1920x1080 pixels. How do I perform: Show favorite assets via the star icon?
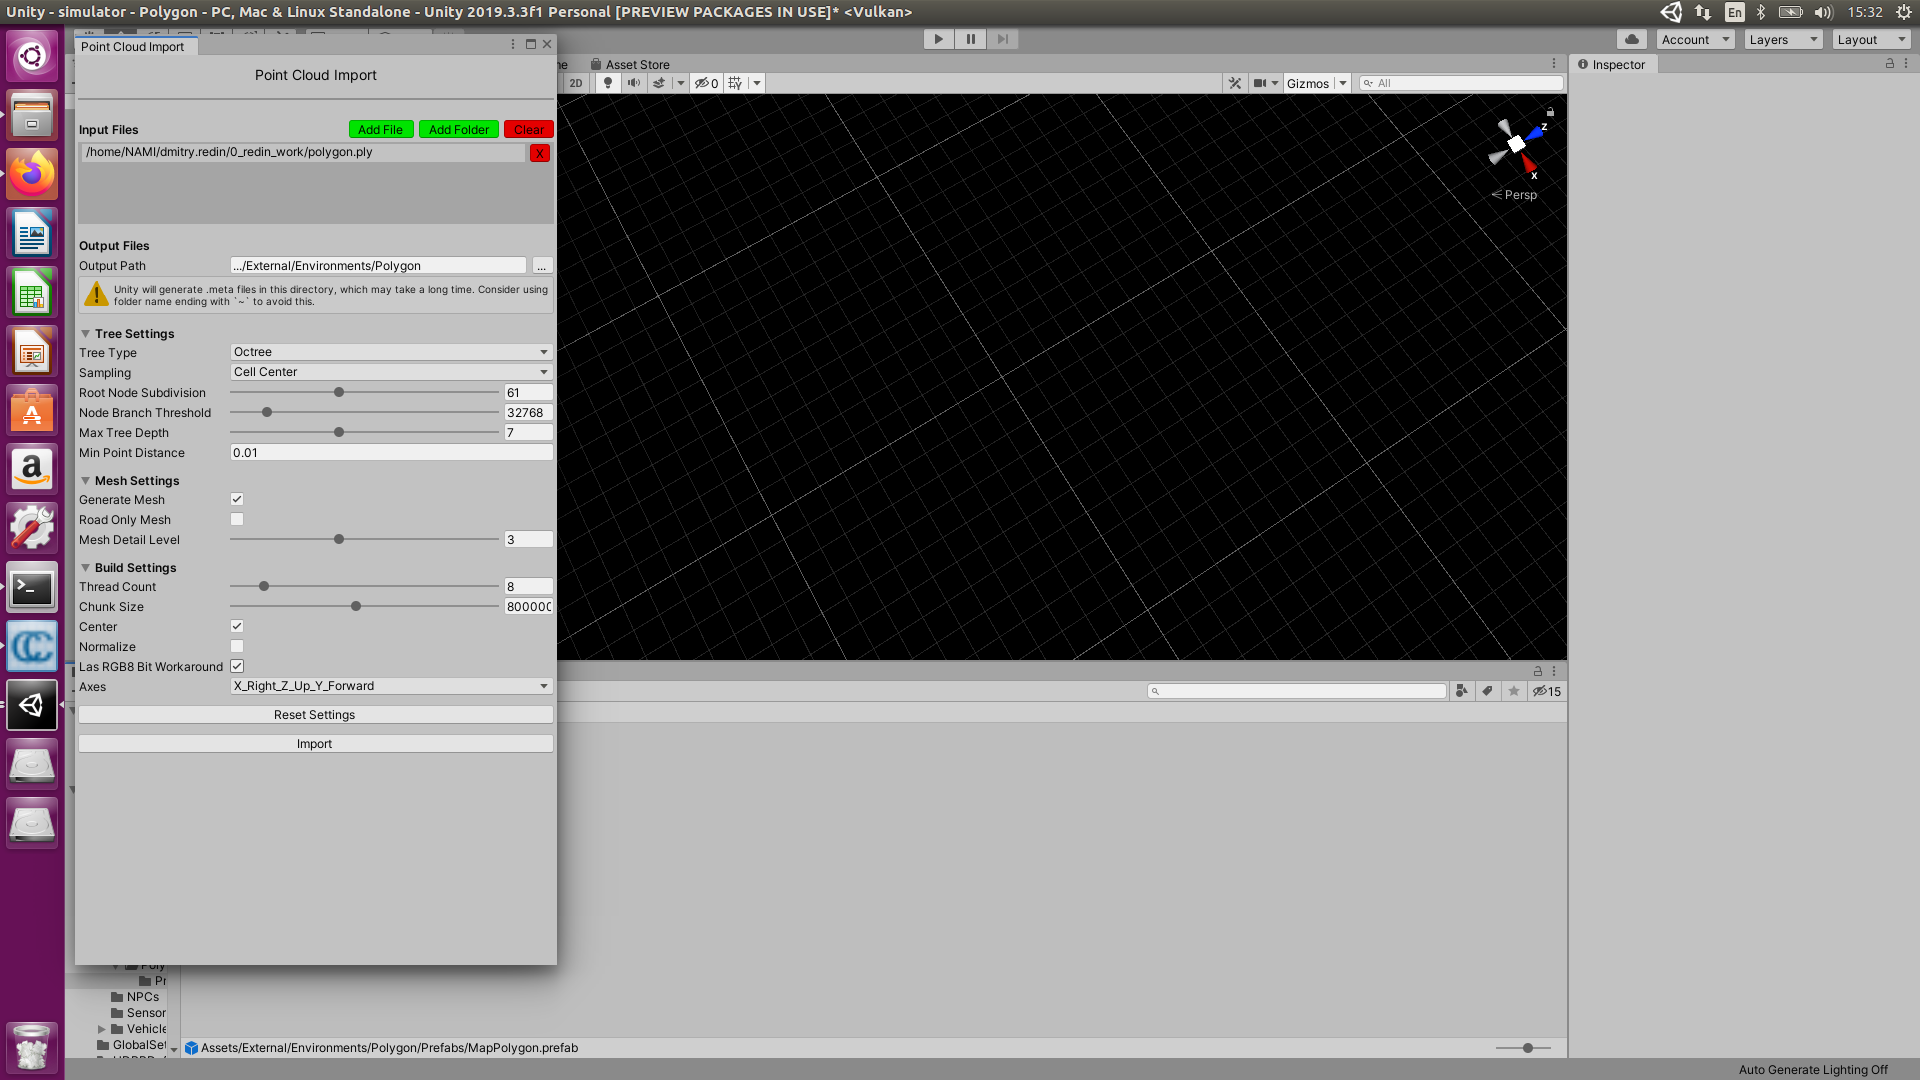[x=1514, y=690]
